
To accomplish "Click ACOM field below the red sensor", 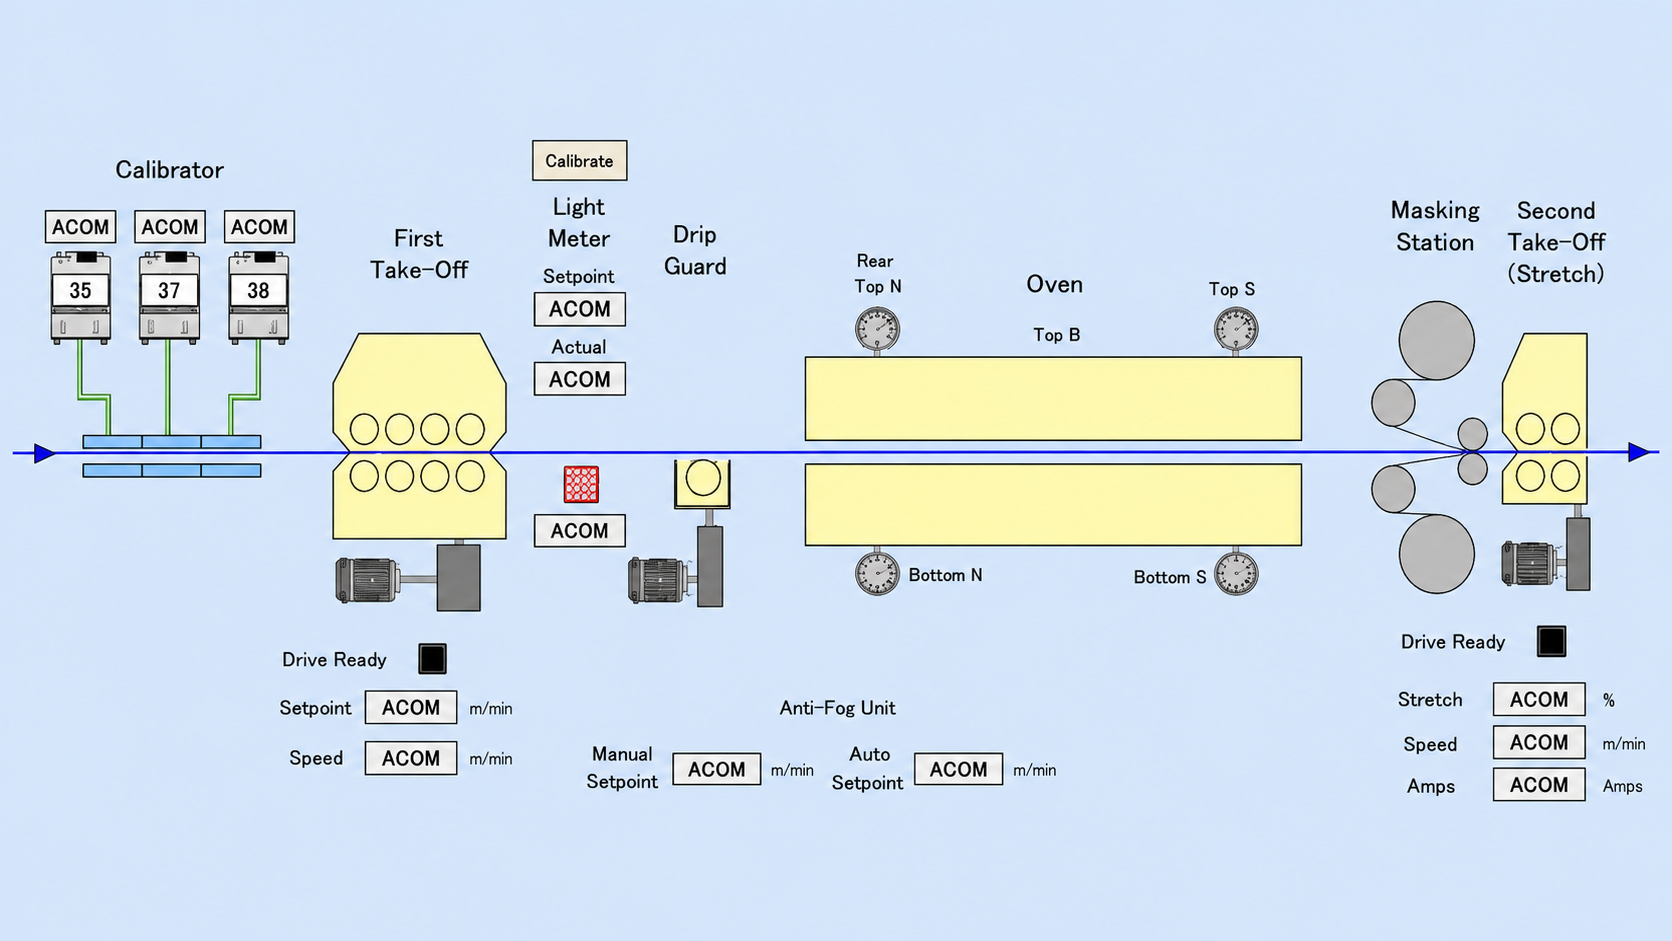I will [x=580, y=531].
